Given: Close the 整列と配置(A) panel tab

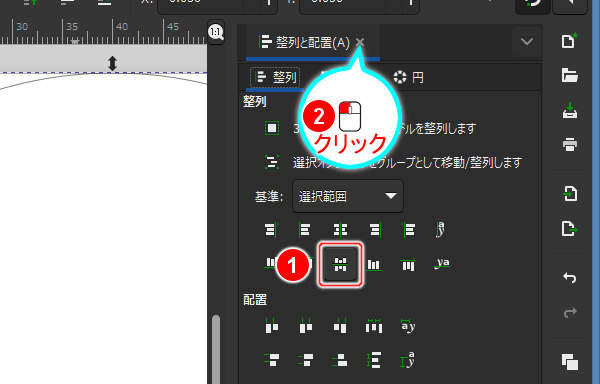Looking at the screenshot, I should (x=360, y=42).
